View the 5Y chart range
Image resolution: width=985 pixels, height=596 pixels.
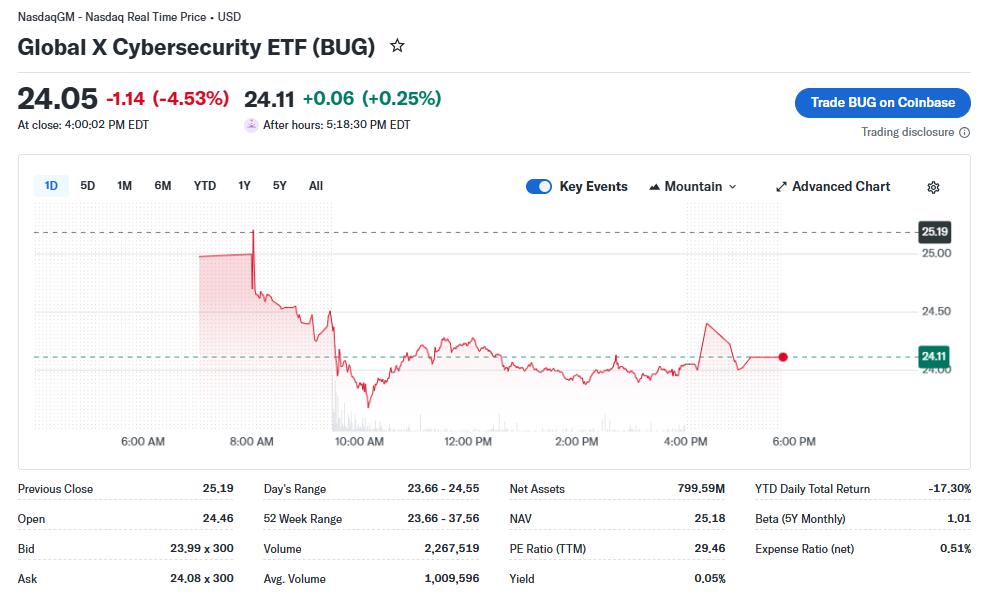point(280,186)
